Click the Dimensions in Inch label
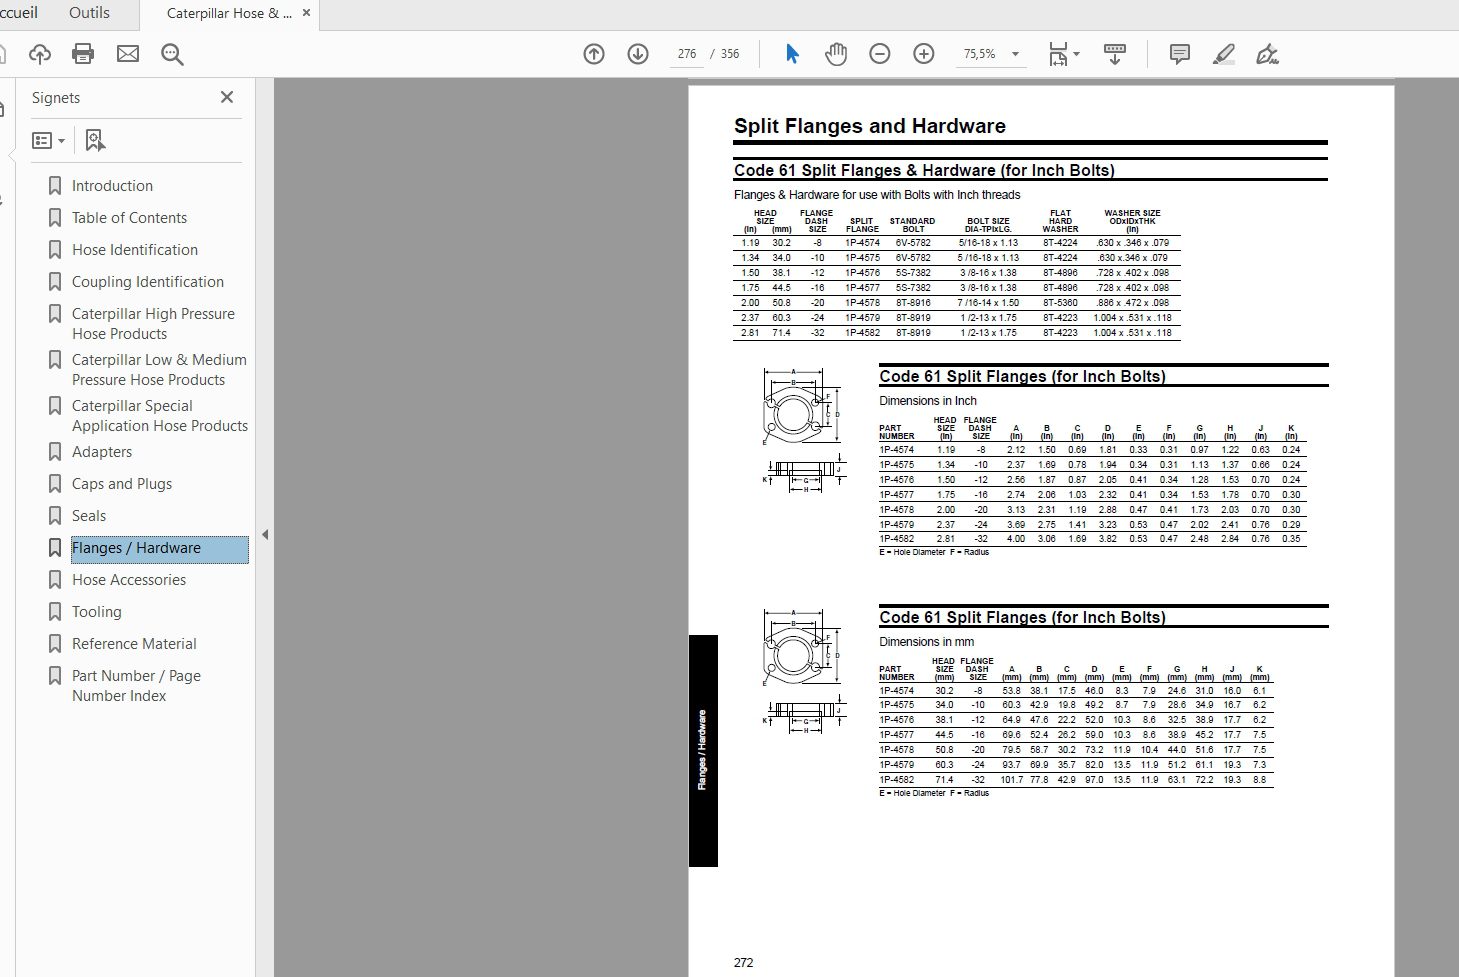This screenshot has width=1459, height=977. (x=928, y=401)
